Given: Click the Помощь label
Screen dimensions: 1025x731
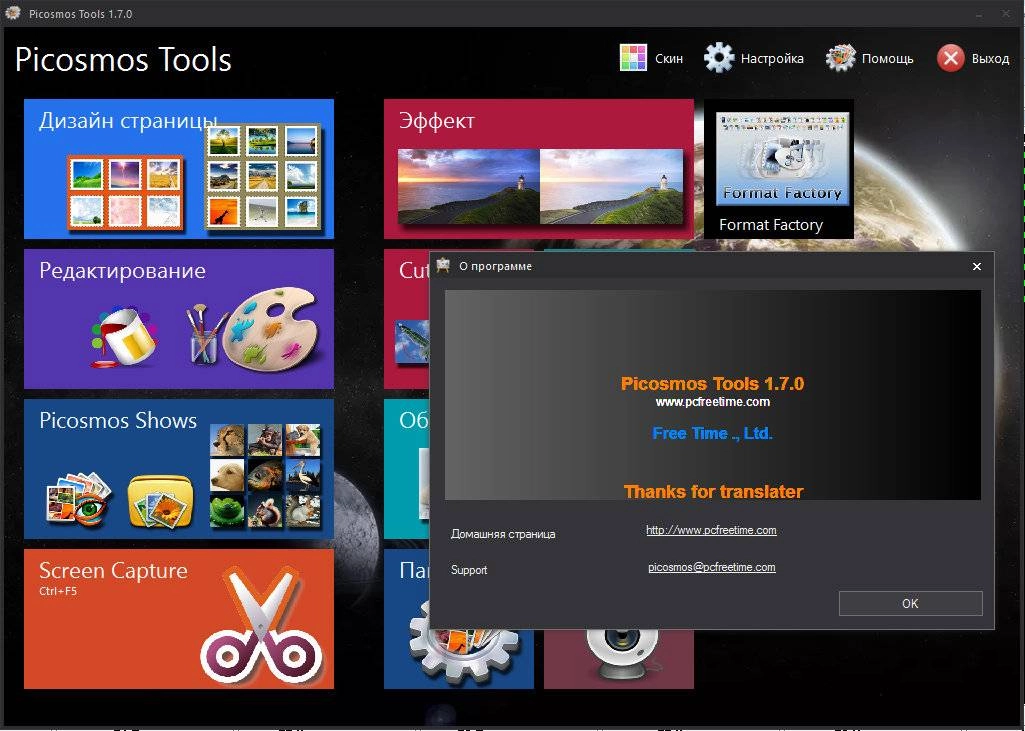Looking at the screenshot, I should point(887,59).
